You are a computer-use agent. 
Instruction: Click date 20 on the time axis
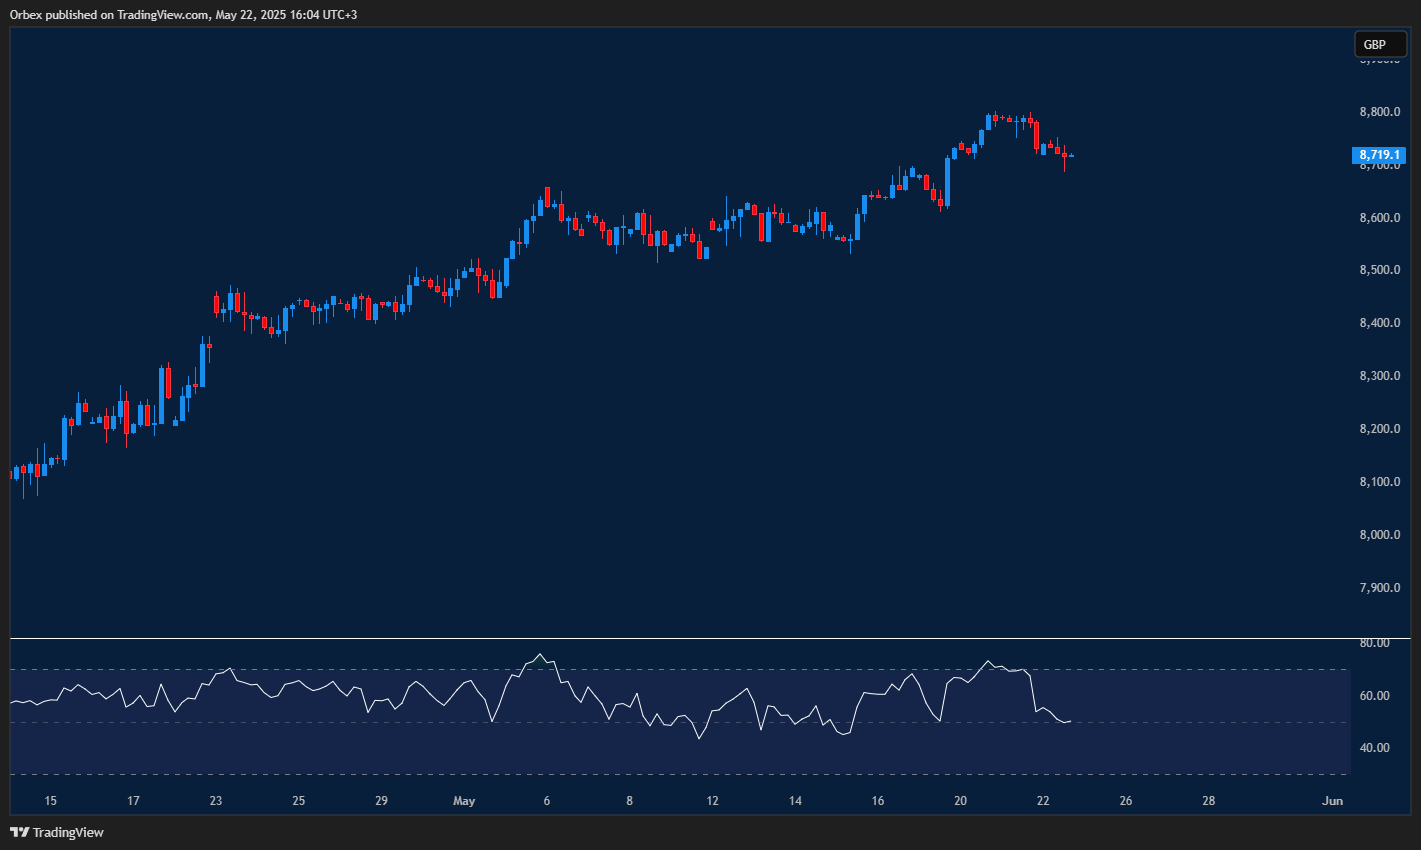960,801
